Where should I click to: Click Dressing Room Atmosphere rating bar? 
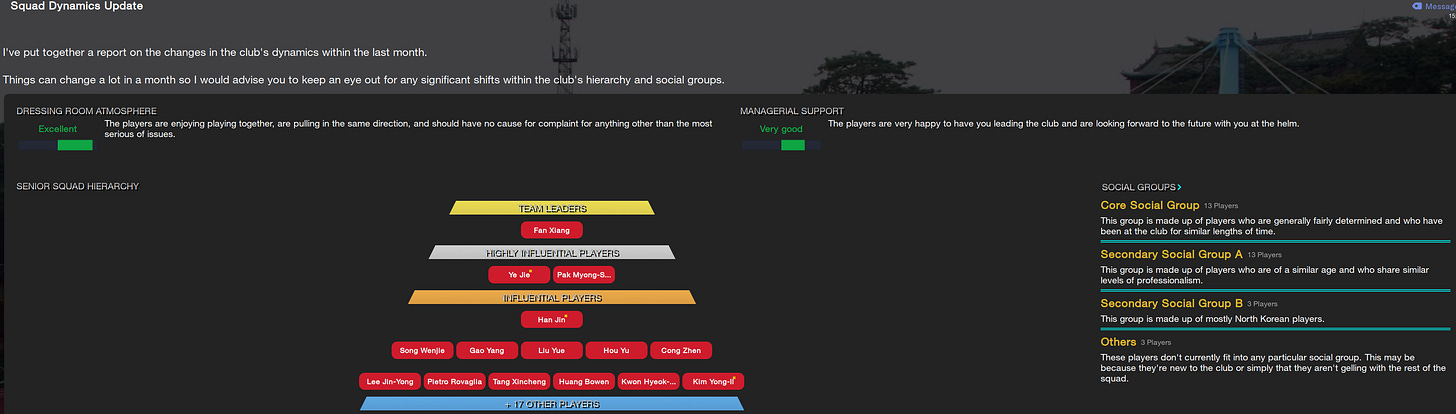pyautogui.click(x=55, y=145)
